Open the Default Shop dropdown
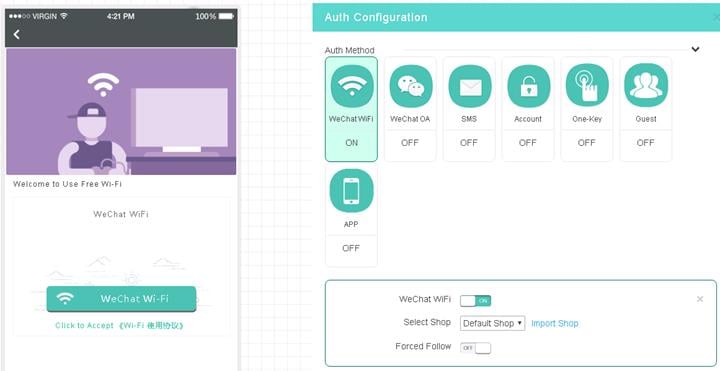This screenshot has height=371, width=720. pyautogui.click(x=492, y=323)
